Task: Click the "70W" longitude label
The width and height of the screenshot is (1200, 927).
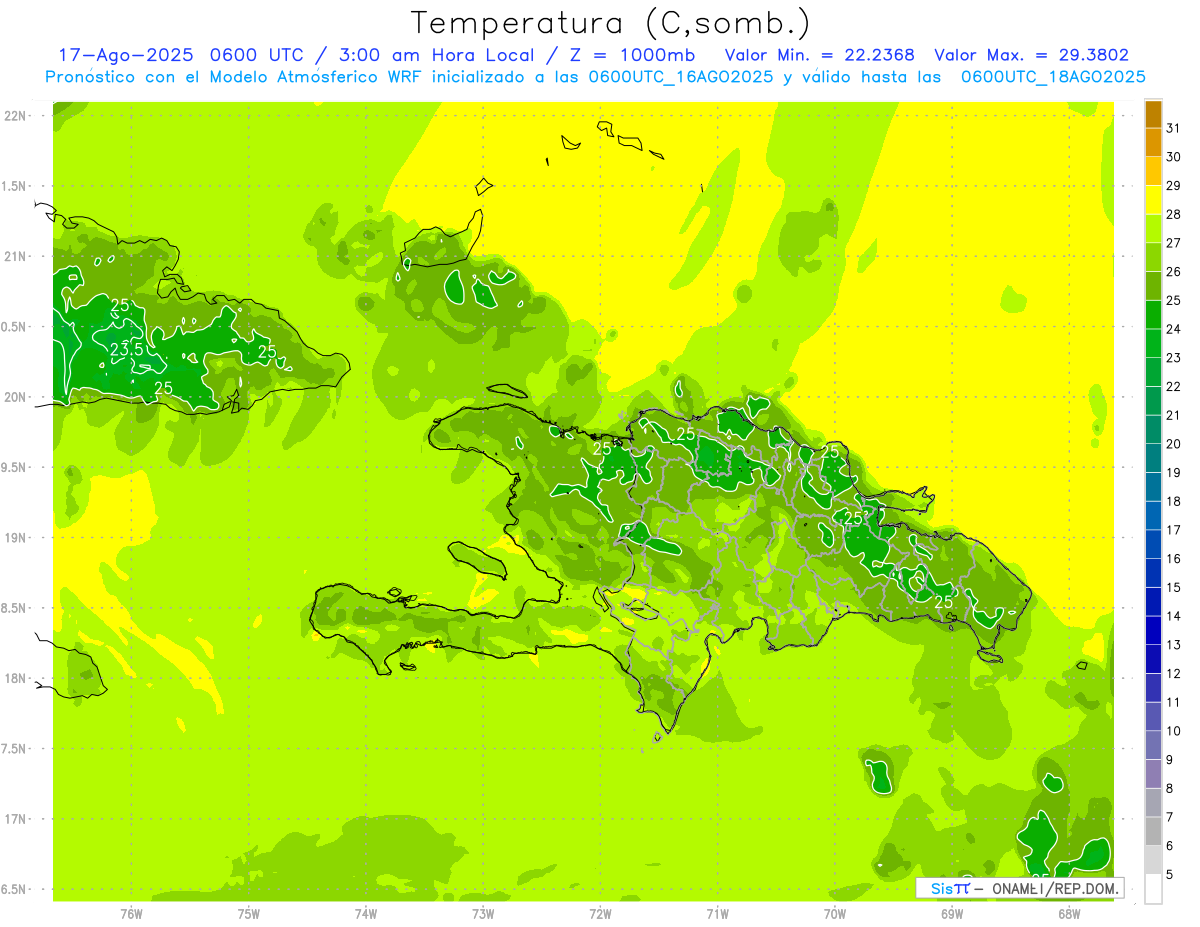Action: pos(834,913)
